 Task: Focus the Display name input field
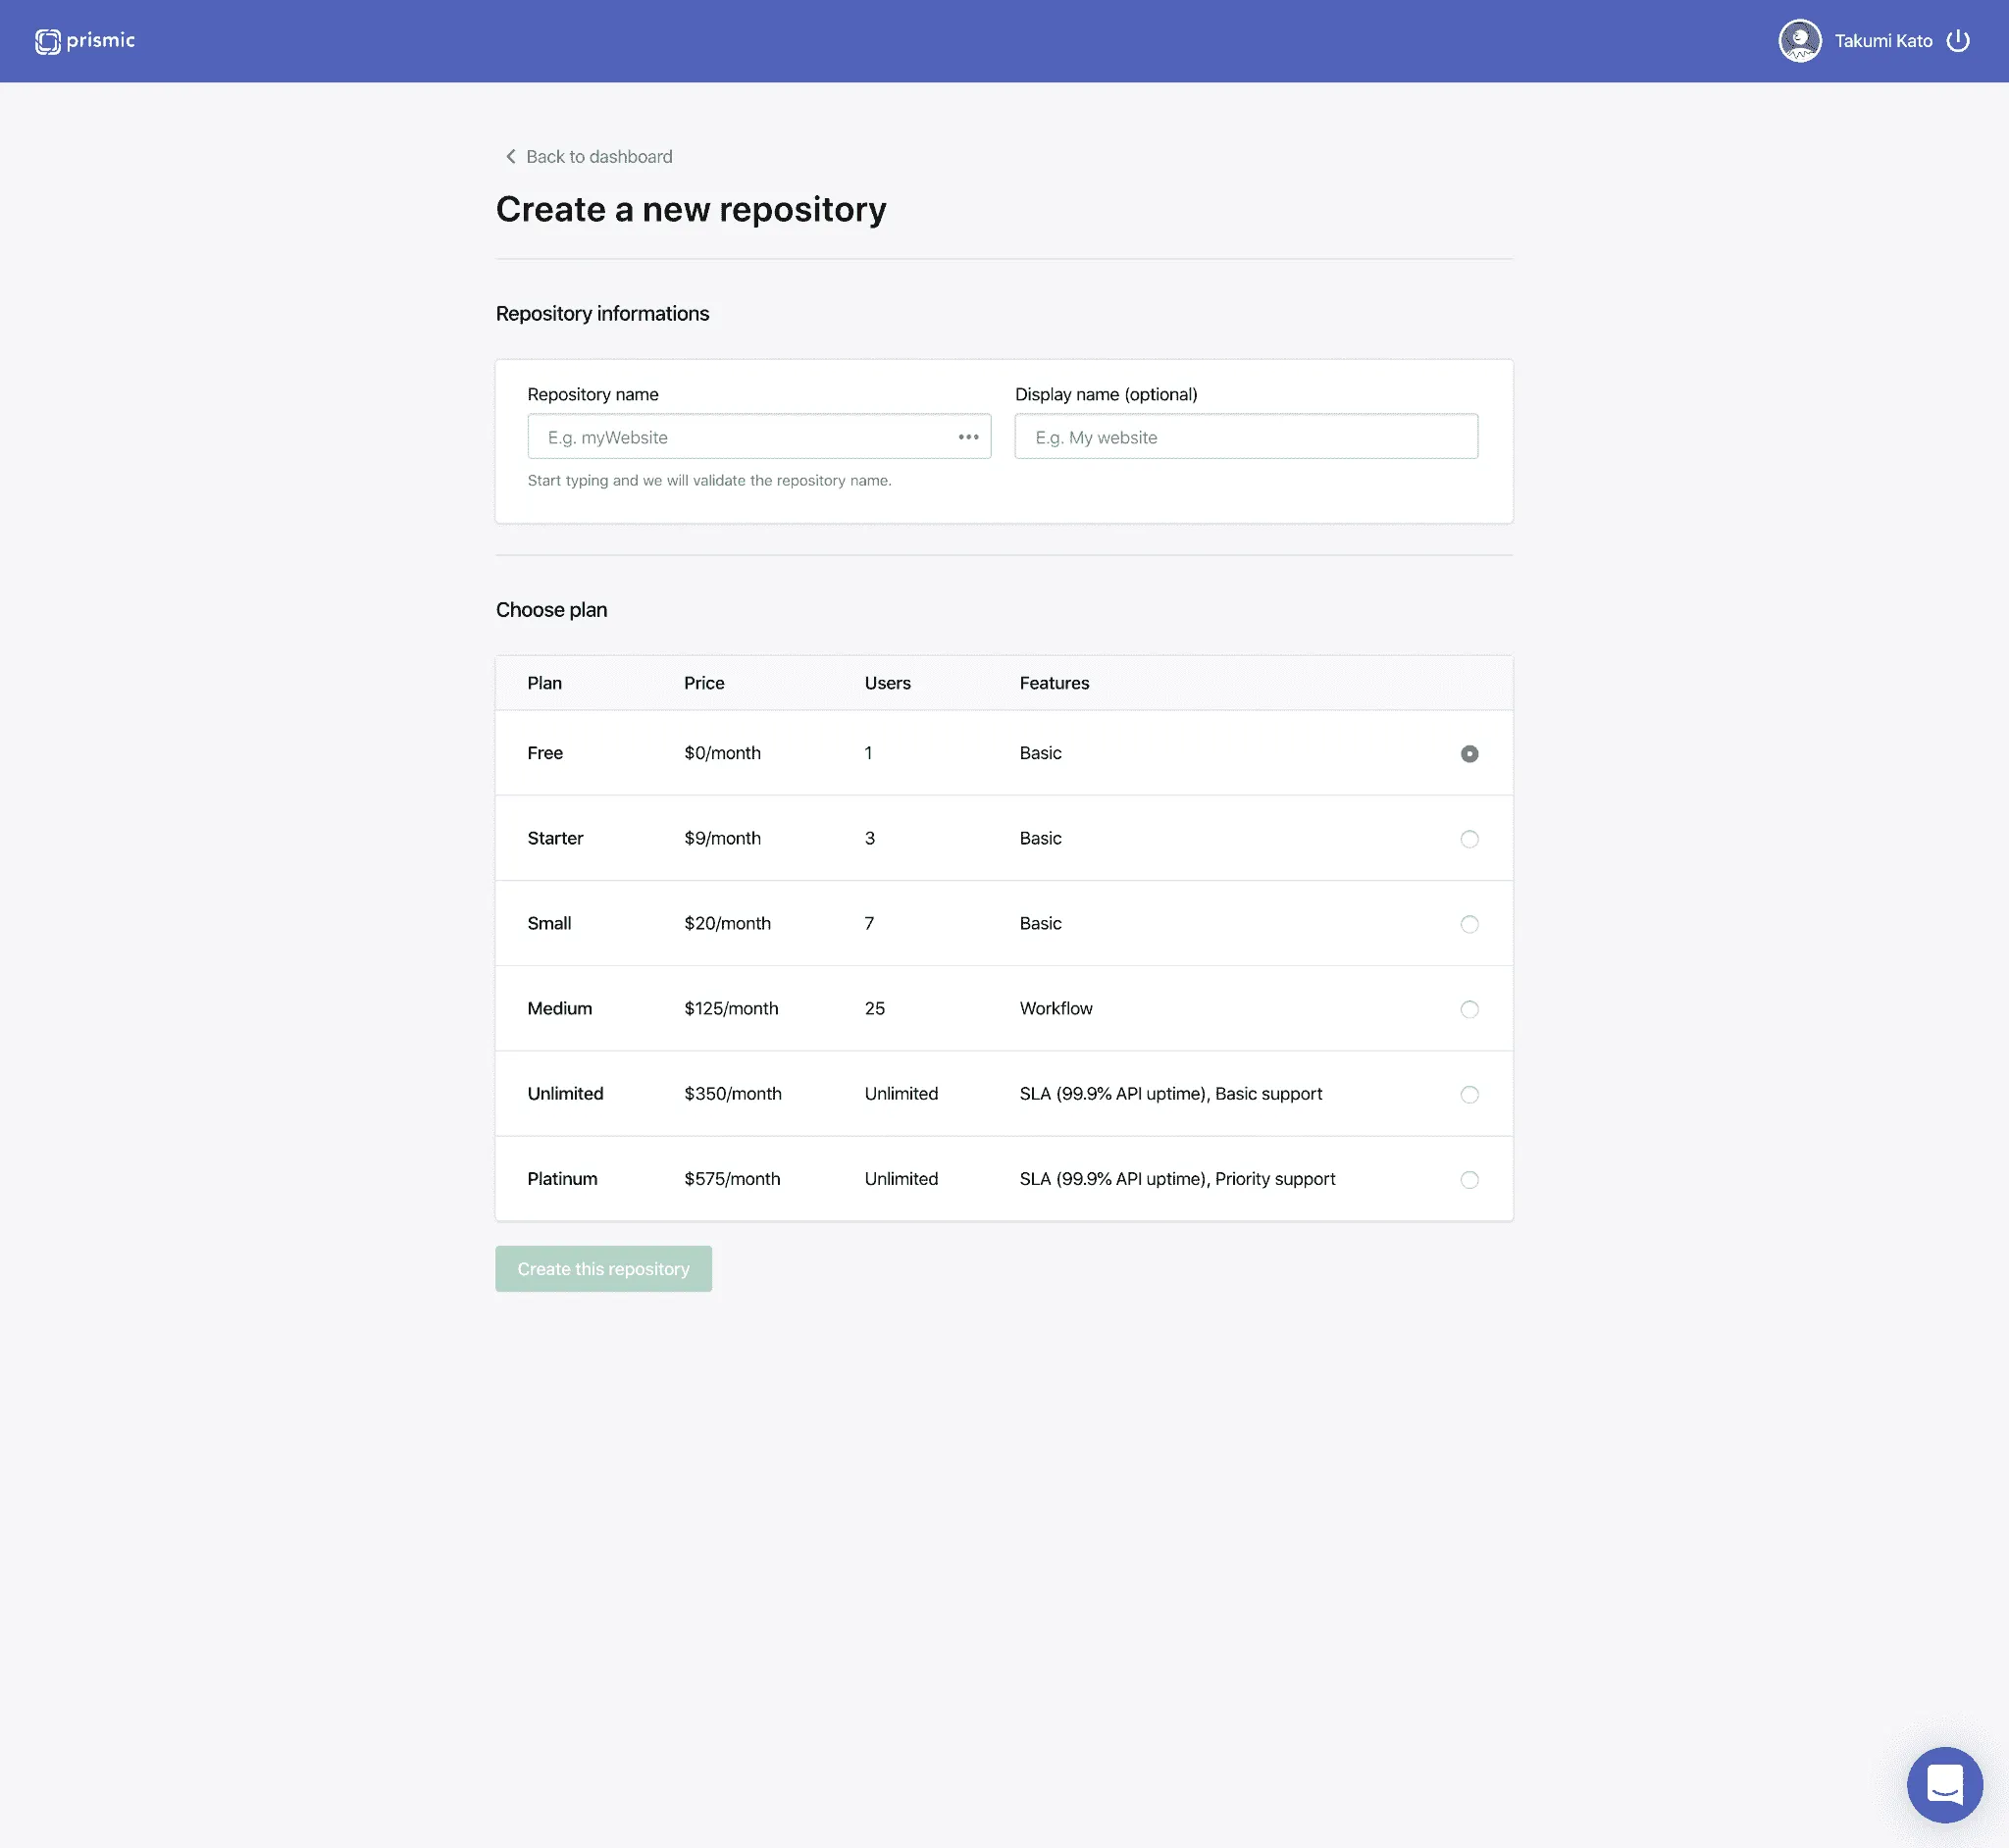pos(1245,437)
